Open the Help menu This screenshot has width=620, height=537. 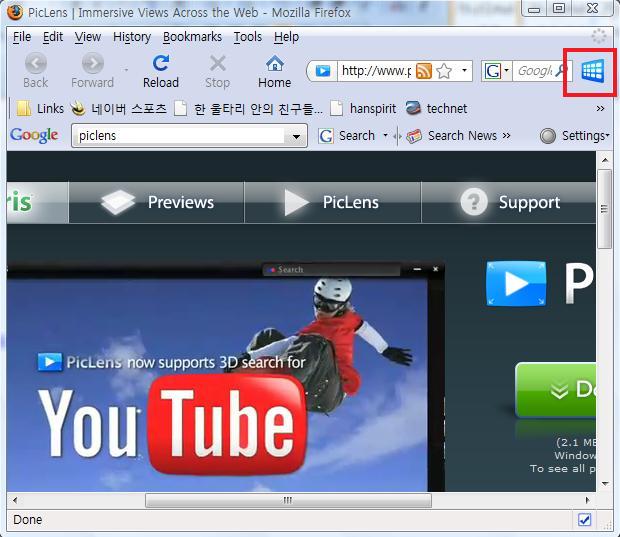(x=286, y=37)
